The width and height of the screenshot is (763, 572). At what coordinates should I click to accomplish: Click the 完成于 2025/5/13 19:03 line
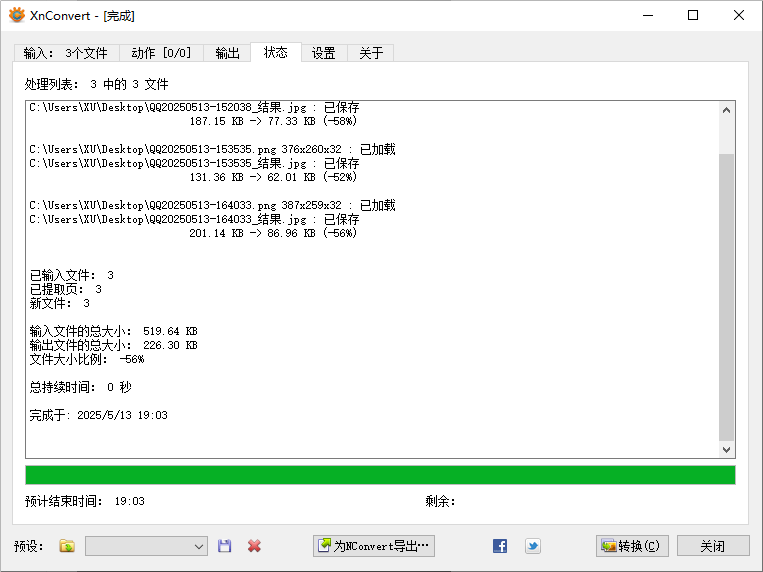[98, 415]
